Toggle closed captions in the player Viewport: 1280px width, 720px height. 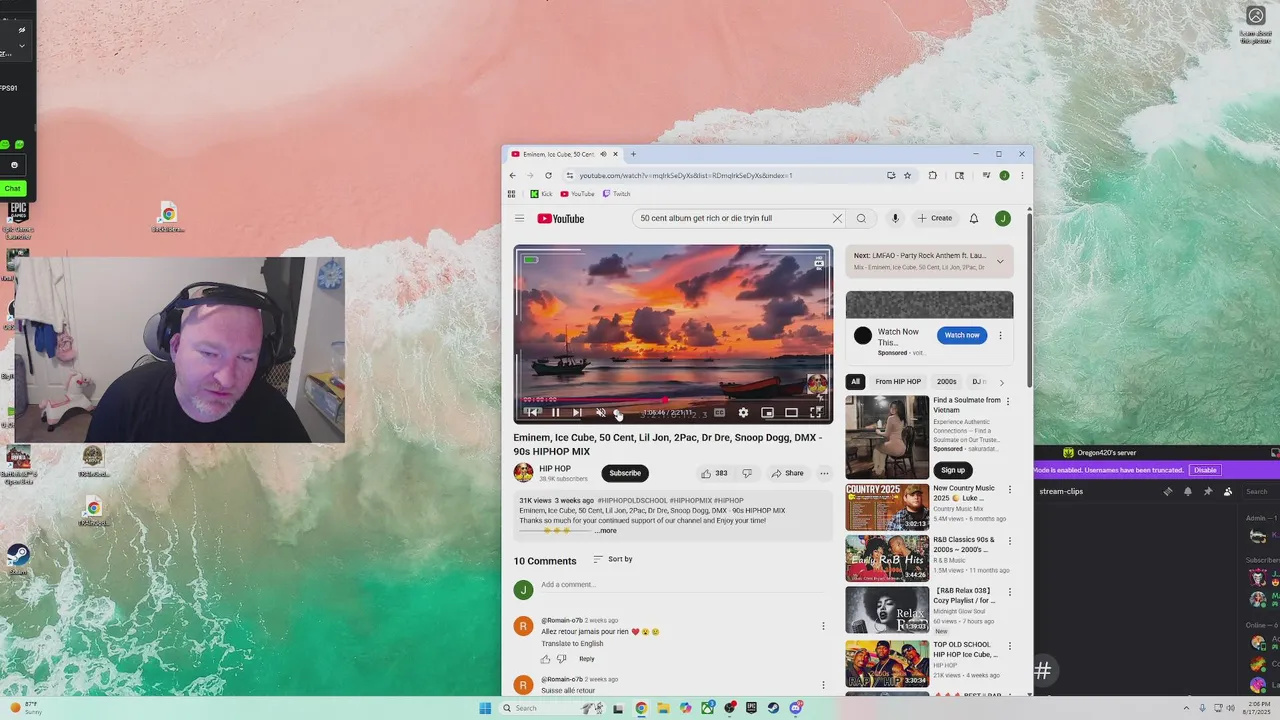tap(719, 412)
